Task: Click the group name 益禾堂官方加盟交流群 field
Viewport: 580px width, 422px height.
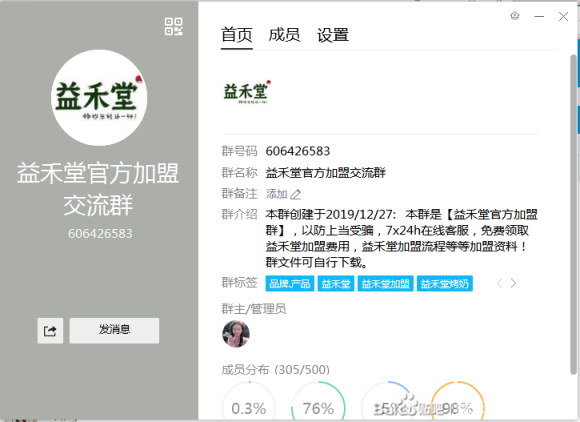Action: pyautogui.click(x=326, y=173)
